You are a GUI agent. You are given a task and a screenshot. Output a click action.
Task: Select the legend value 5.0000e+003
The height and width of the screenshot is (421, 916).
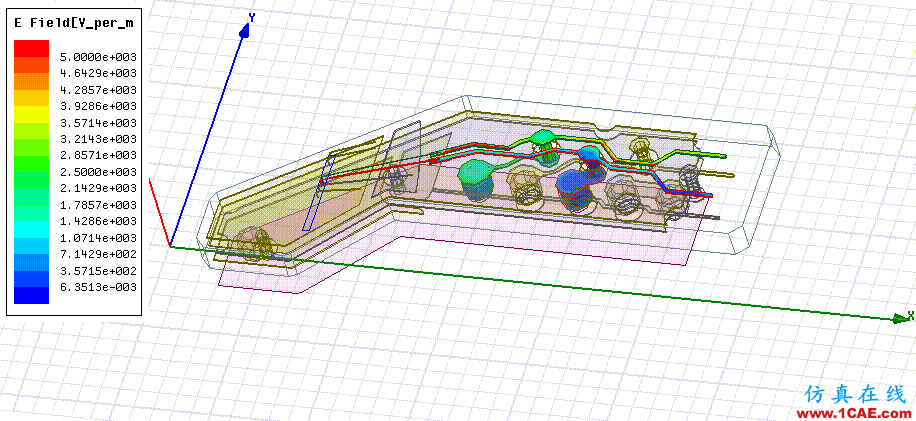98,57
